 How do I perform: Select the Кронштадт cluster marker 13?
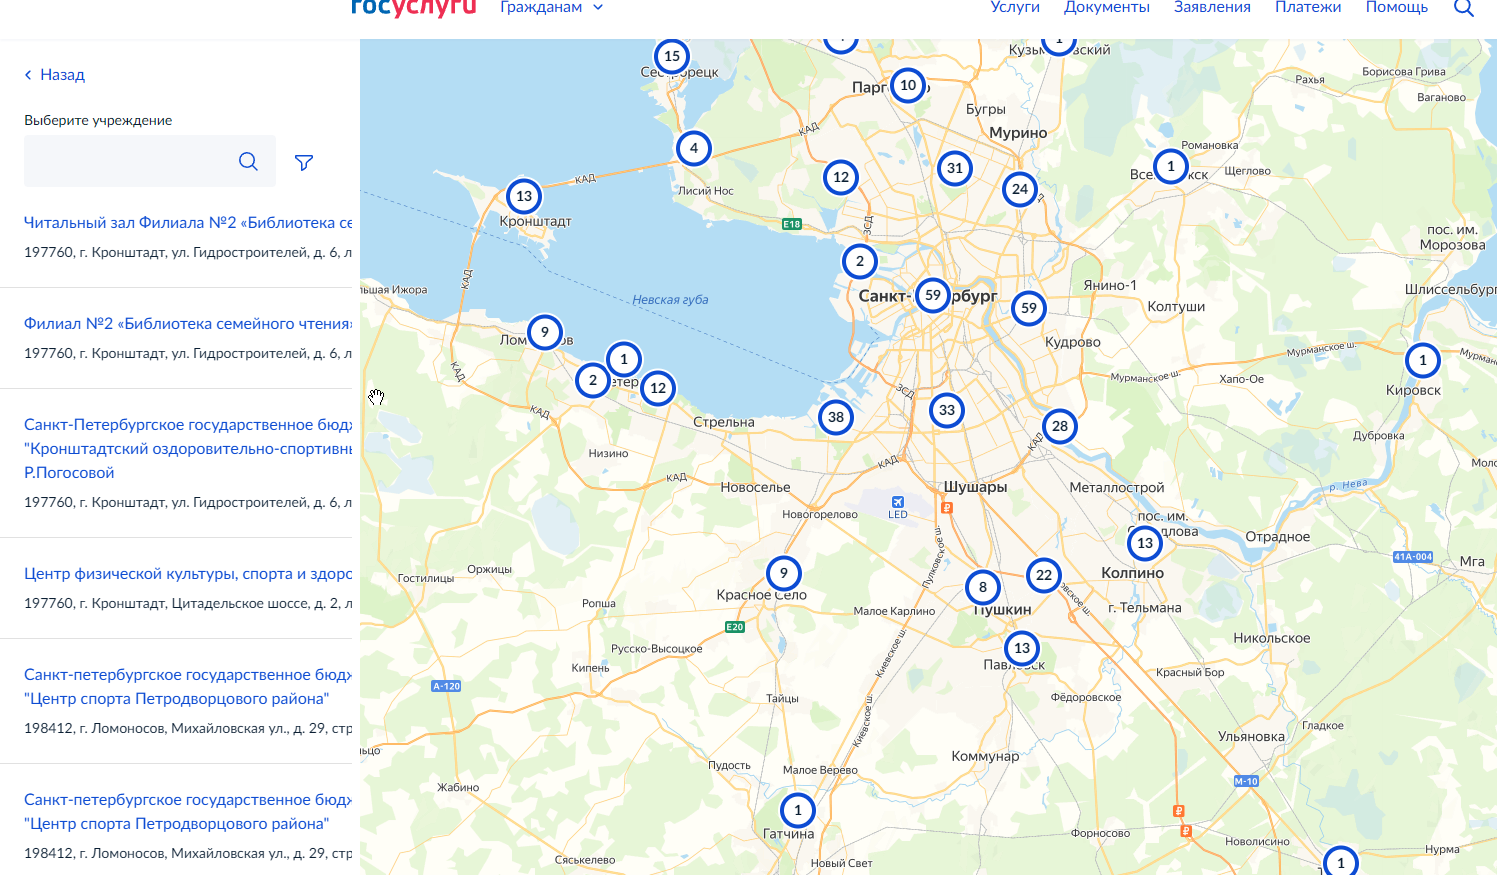click(x=524, y=196)
